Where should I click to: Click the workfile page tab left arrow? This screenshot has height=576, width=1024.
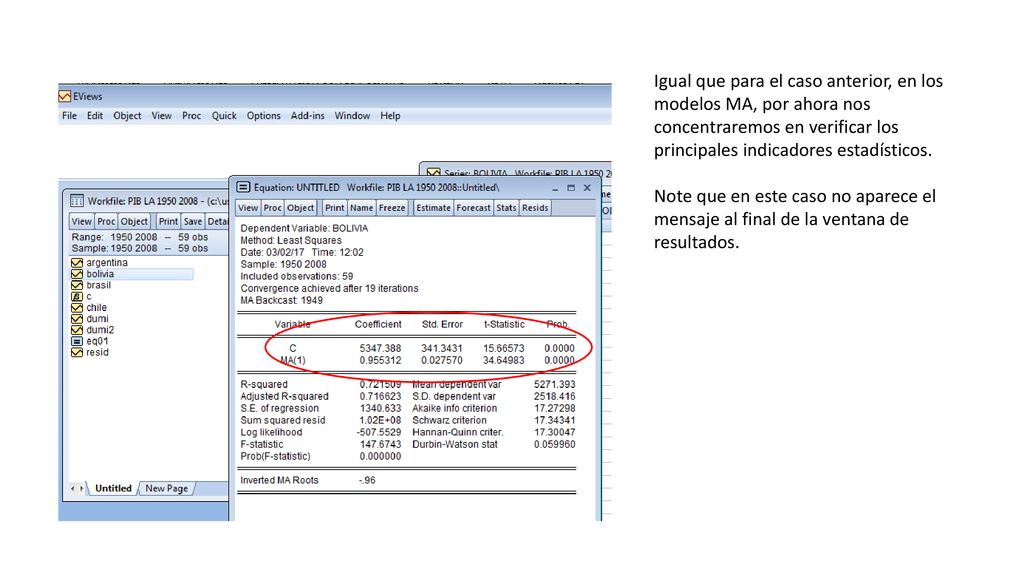tap(72, 488)
